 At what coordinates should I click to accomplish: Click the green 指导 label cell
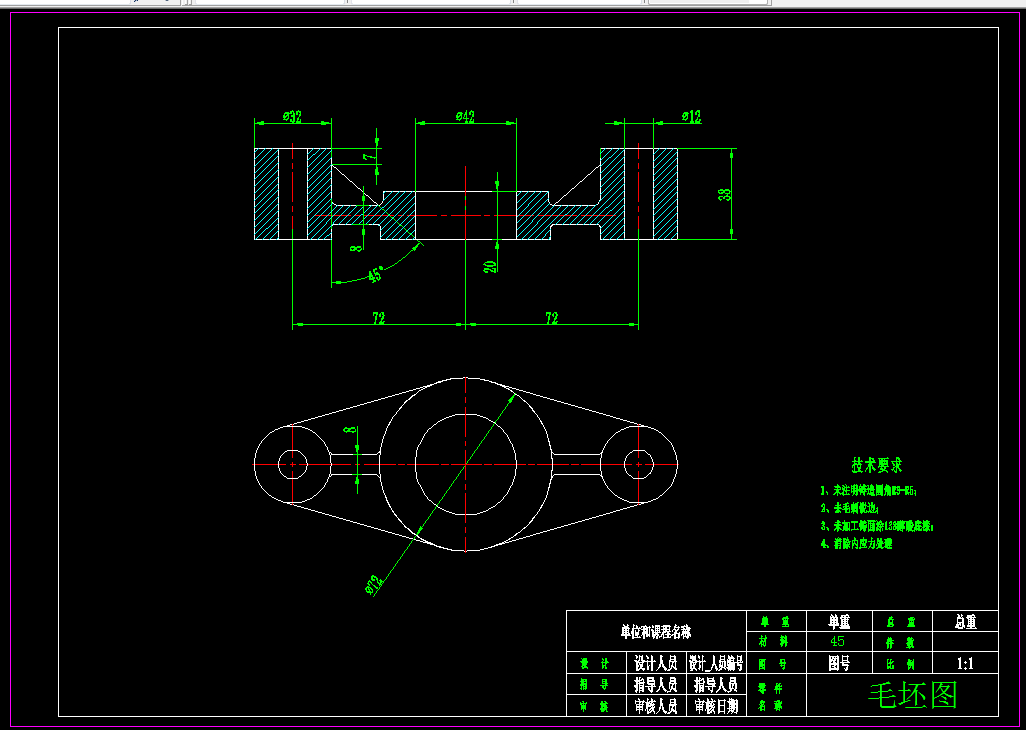[x=596, y=684]
